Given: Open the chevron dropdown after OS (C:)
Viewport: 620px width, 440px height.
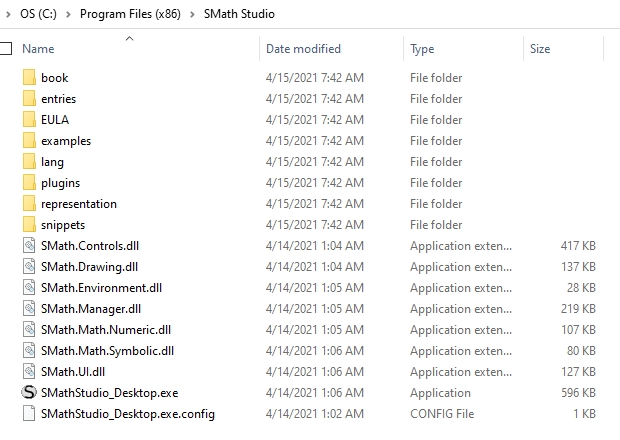Looking at the screenshot, I should 70,15.
